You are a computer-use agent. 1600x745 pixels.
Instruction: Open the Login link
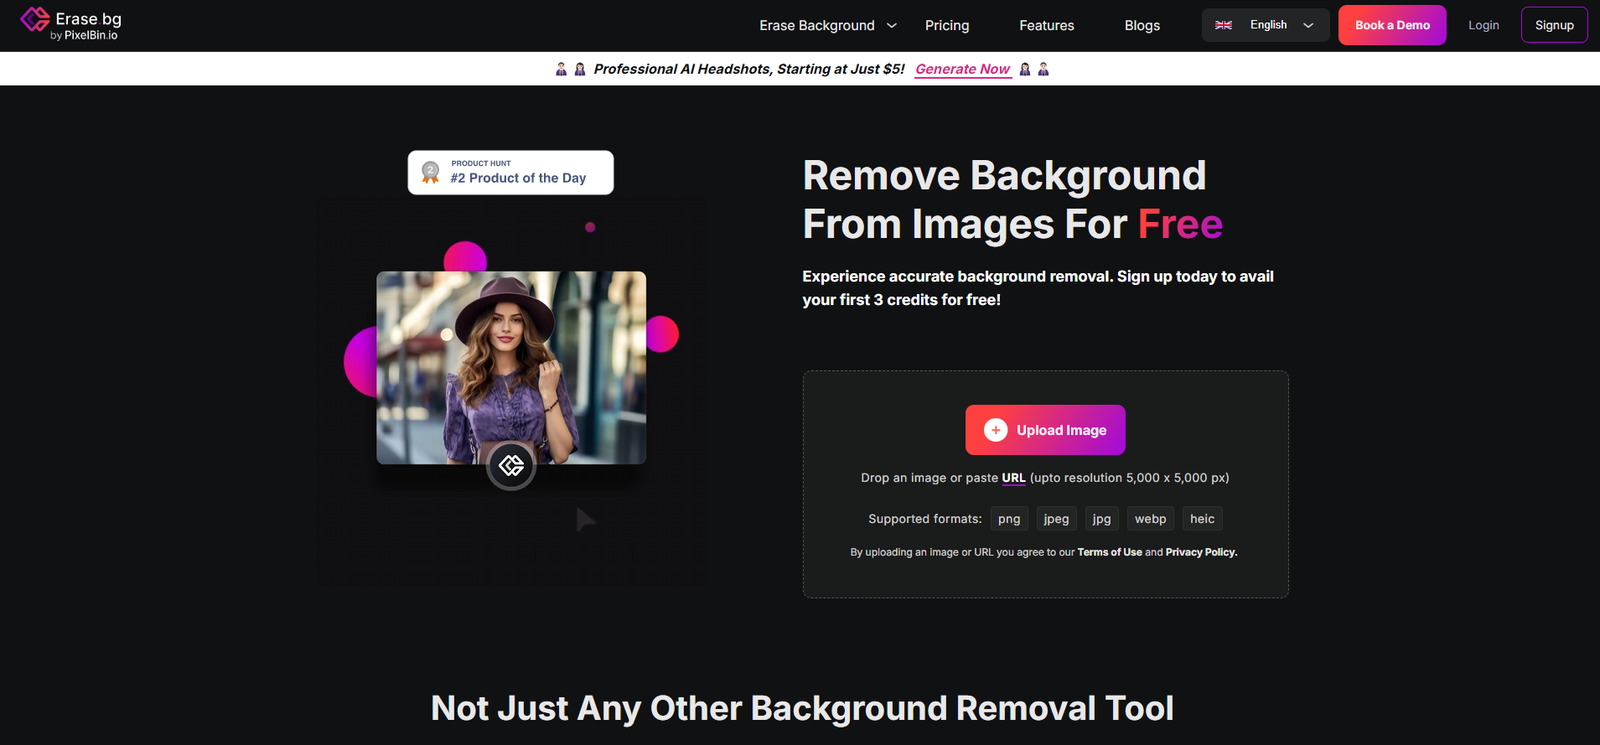point(1483,25)
